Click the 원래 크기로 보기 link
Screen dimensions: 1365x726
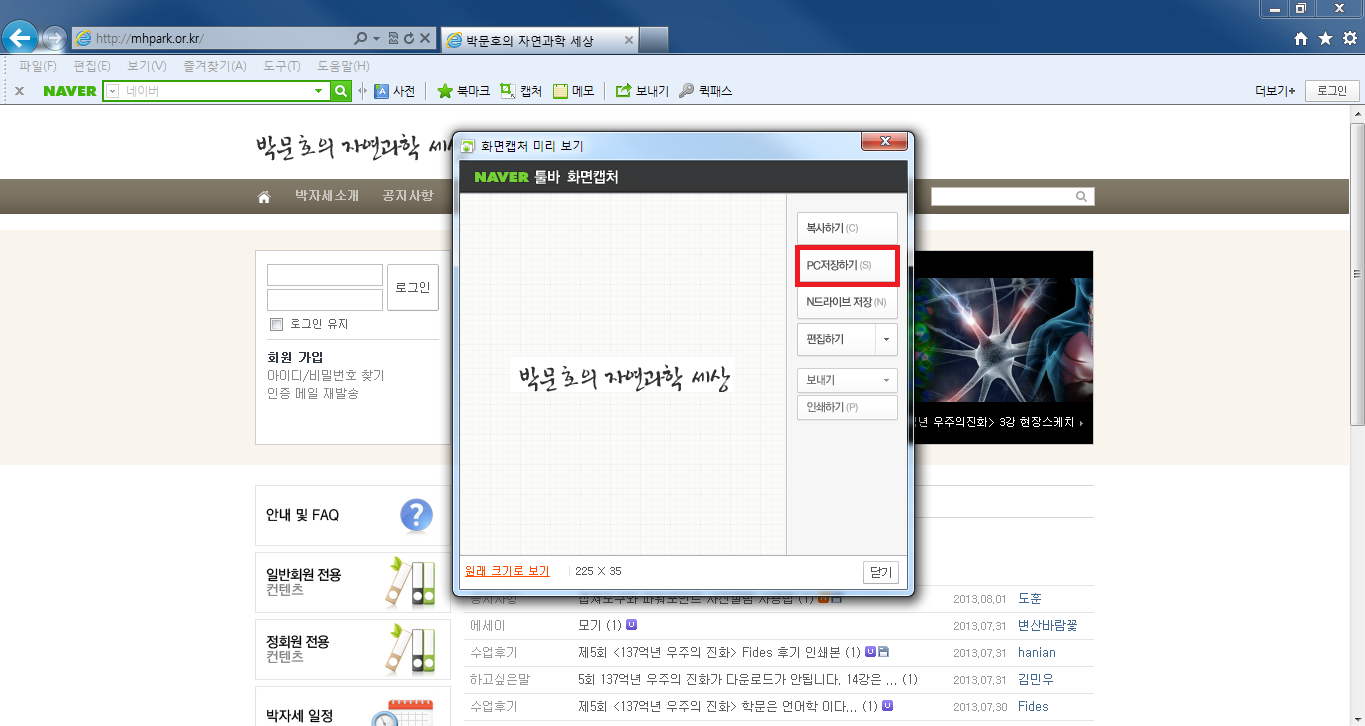coord(507,571)
